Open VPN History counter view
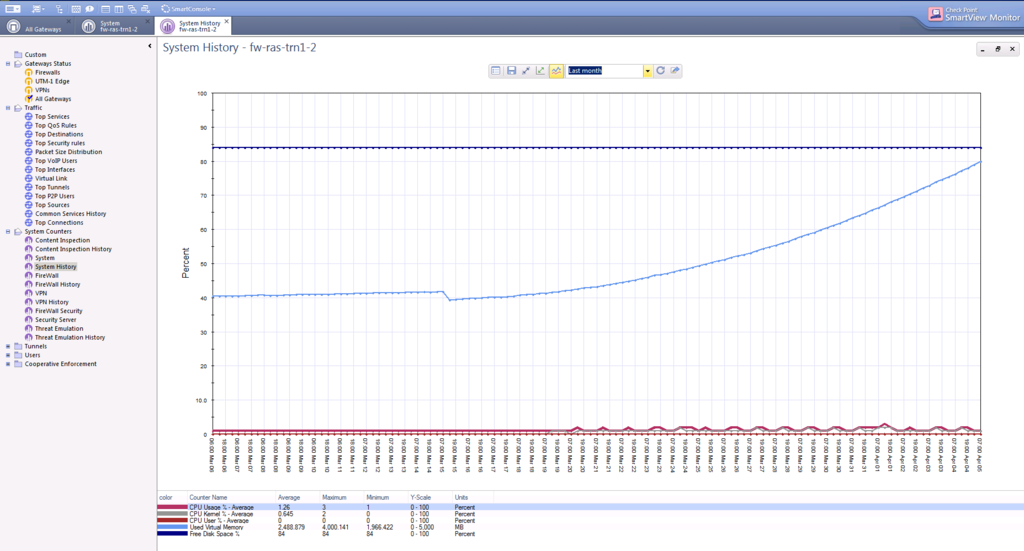Image resolution: width=1024 pixels, height=551 pixels. click(x=52, y=302)
